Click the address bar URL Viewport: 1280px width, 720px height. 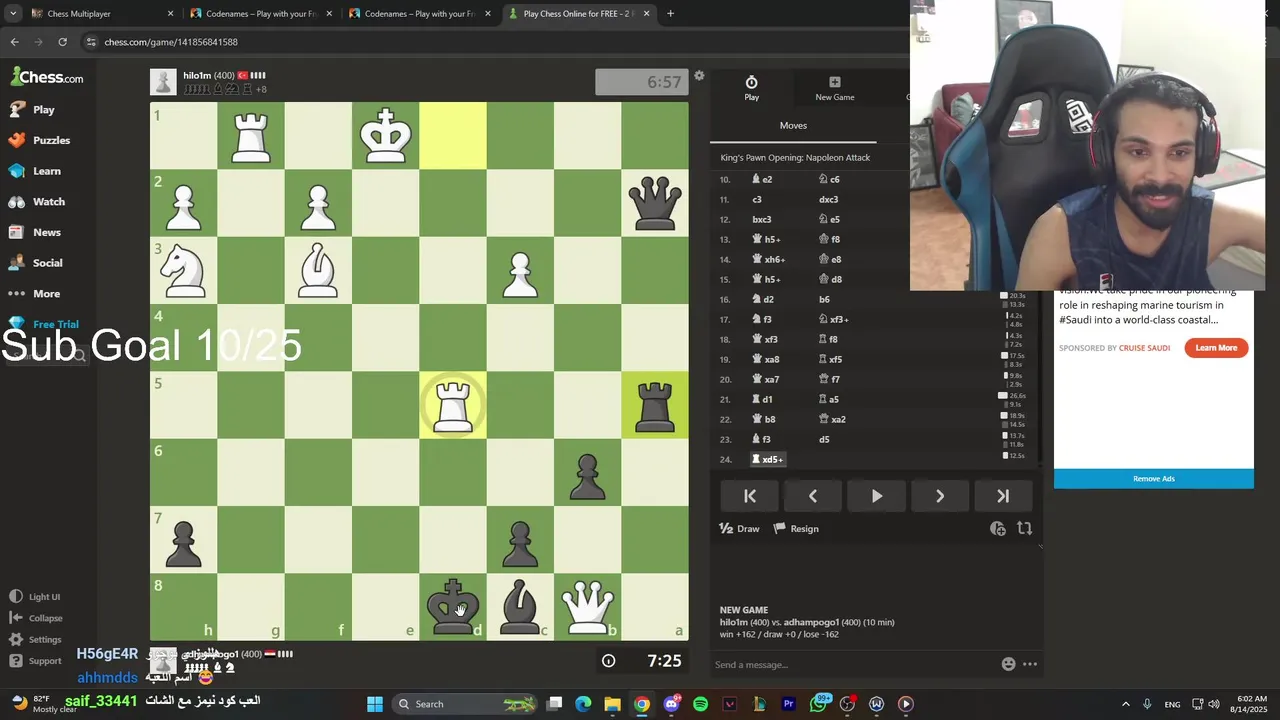(x=171, y=42)
